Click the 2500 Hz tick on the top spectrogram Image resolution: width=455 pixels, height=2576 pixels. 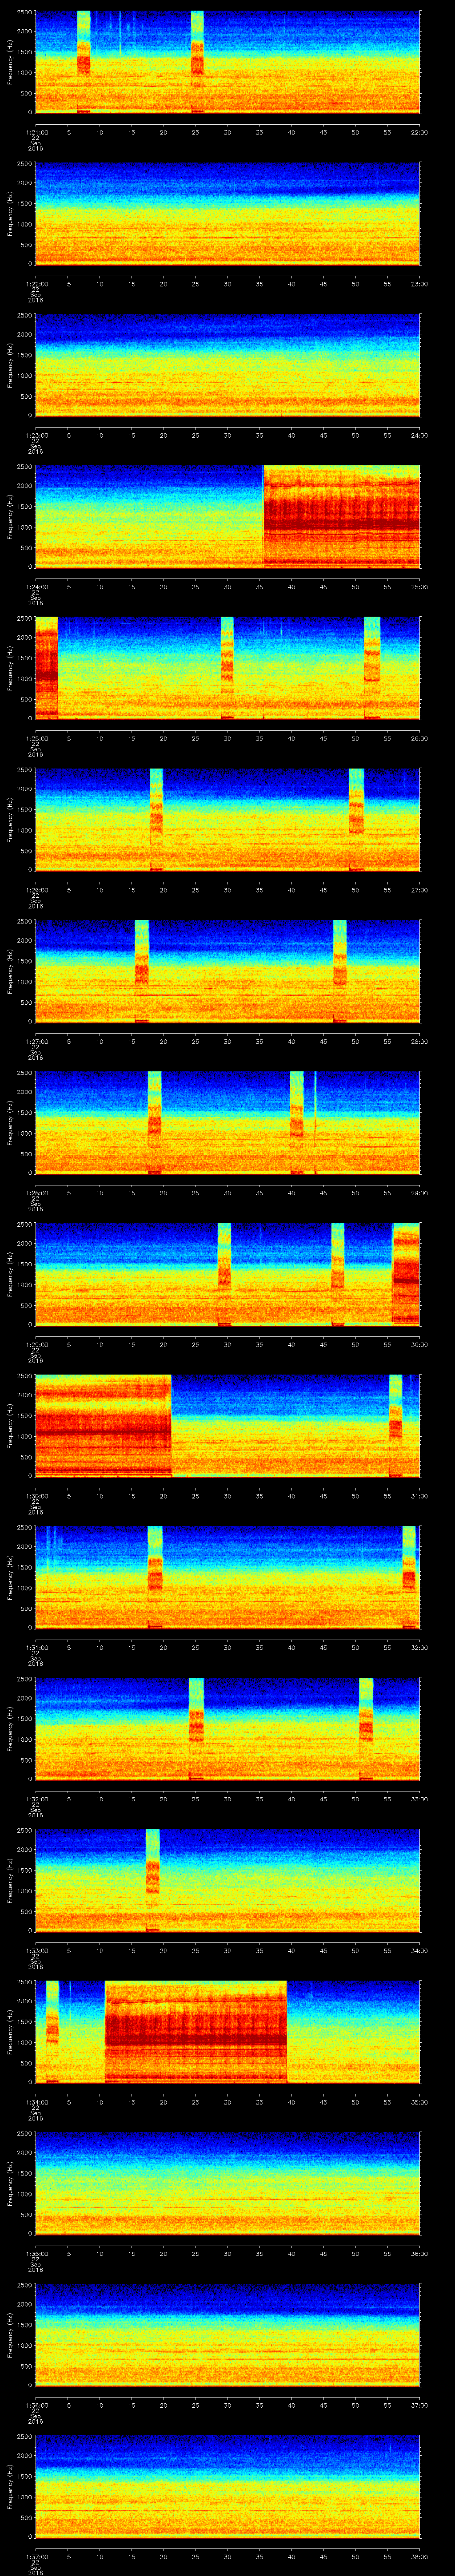click(x=24, y=13)
